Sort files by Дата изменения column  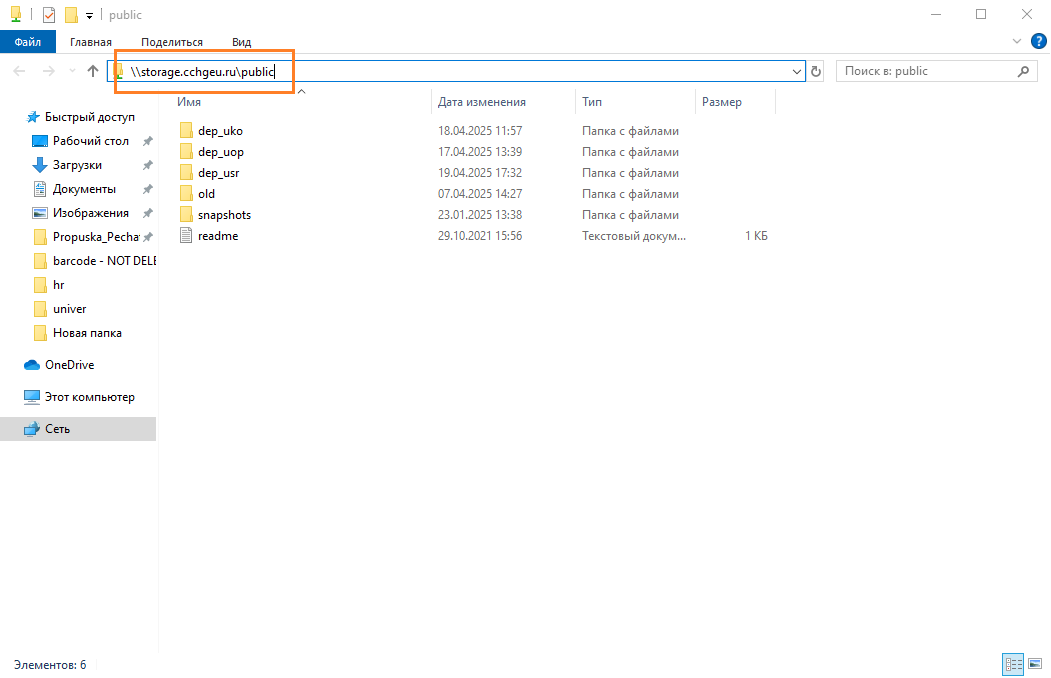point(481,102)
